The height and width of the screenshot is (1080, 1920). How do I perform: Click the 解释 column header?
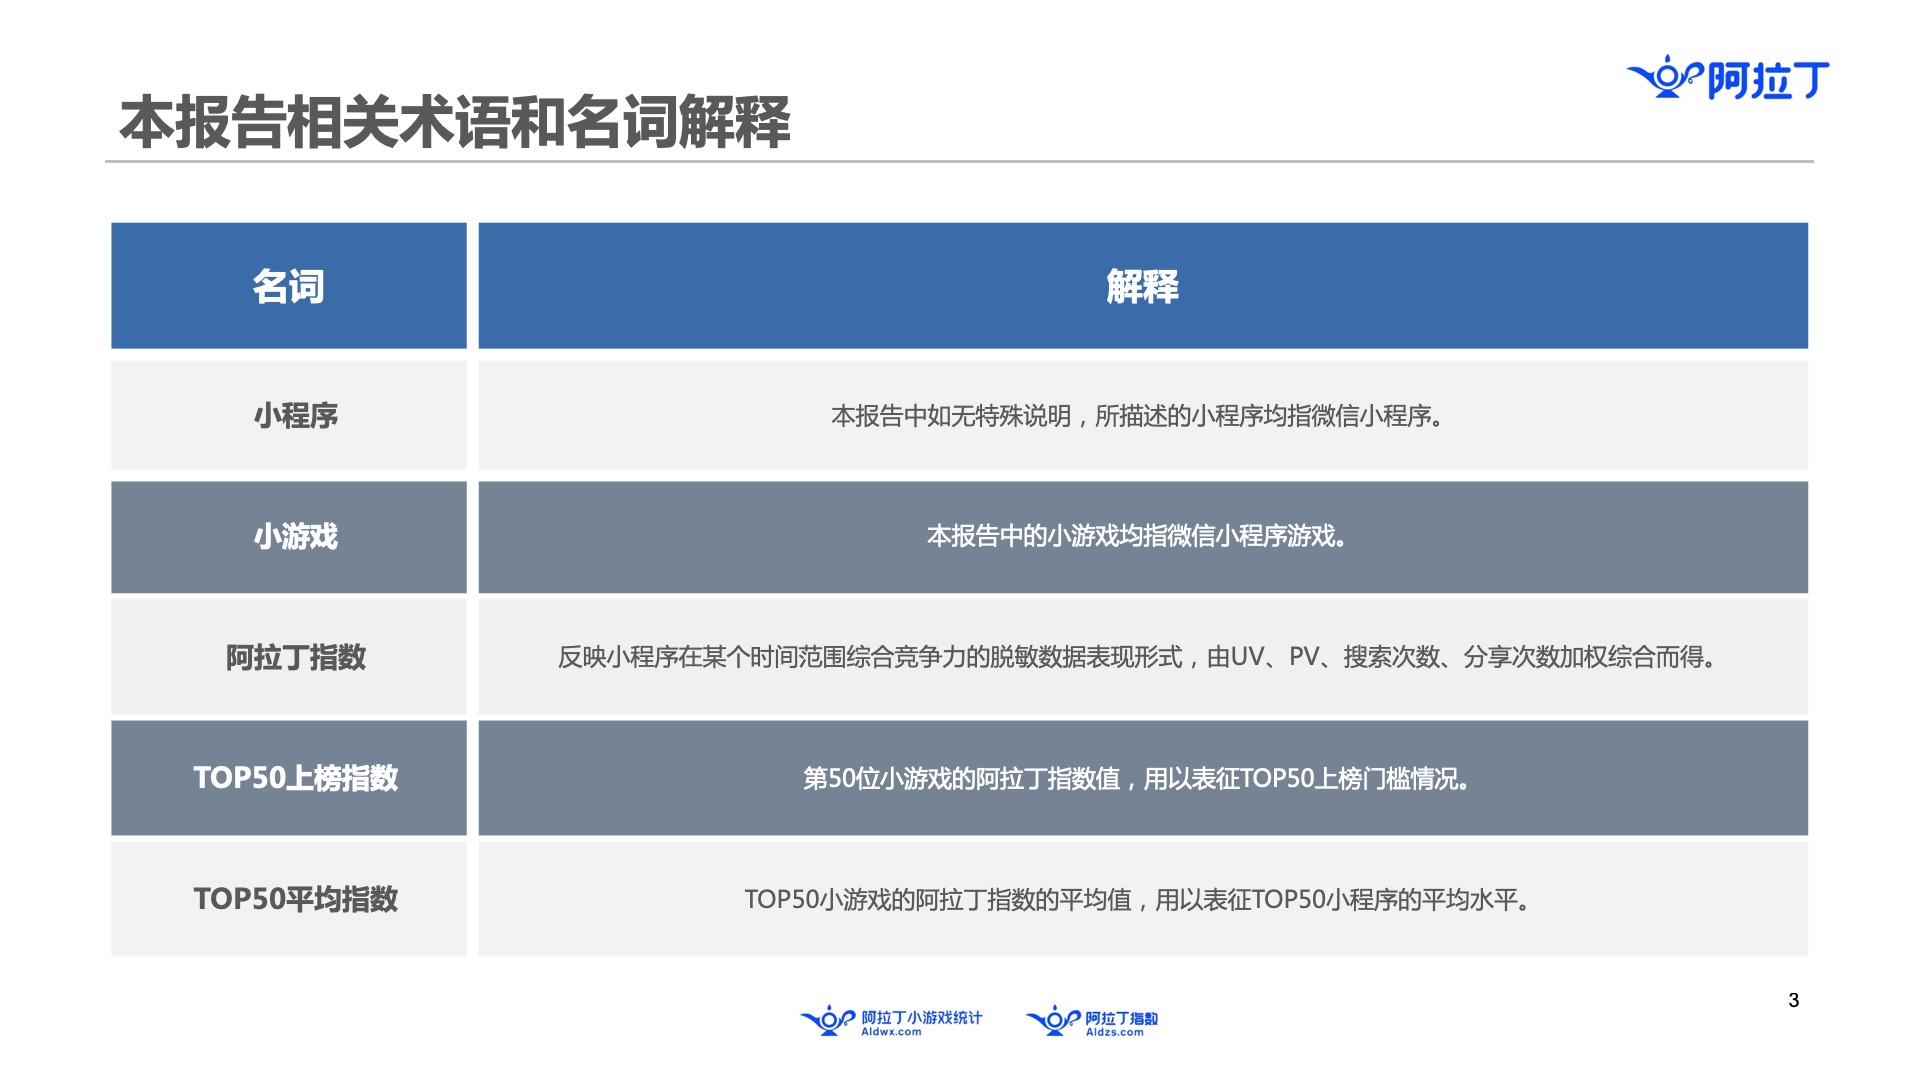1143,286
